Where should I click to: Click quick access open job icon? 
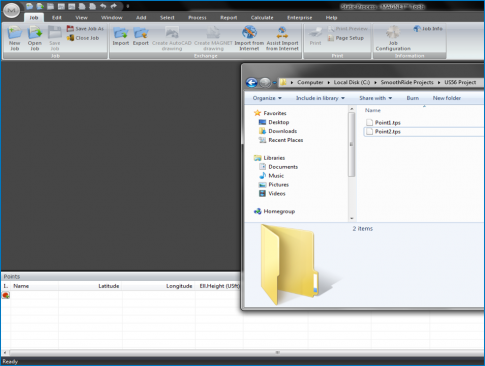(40, 6)
